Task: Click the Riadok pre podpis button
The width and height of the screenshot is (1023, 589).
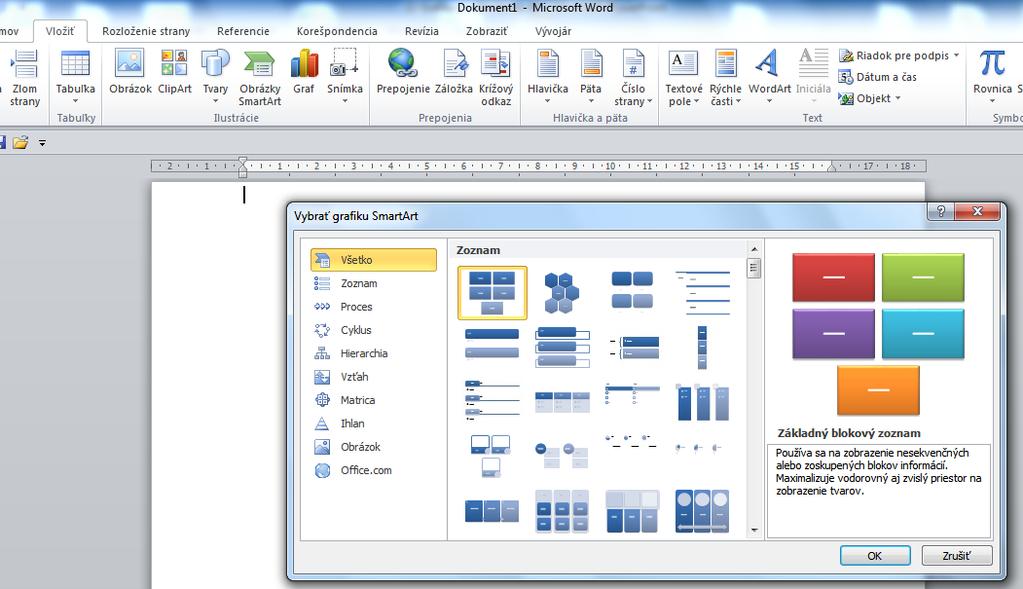Action: [898, 55]
